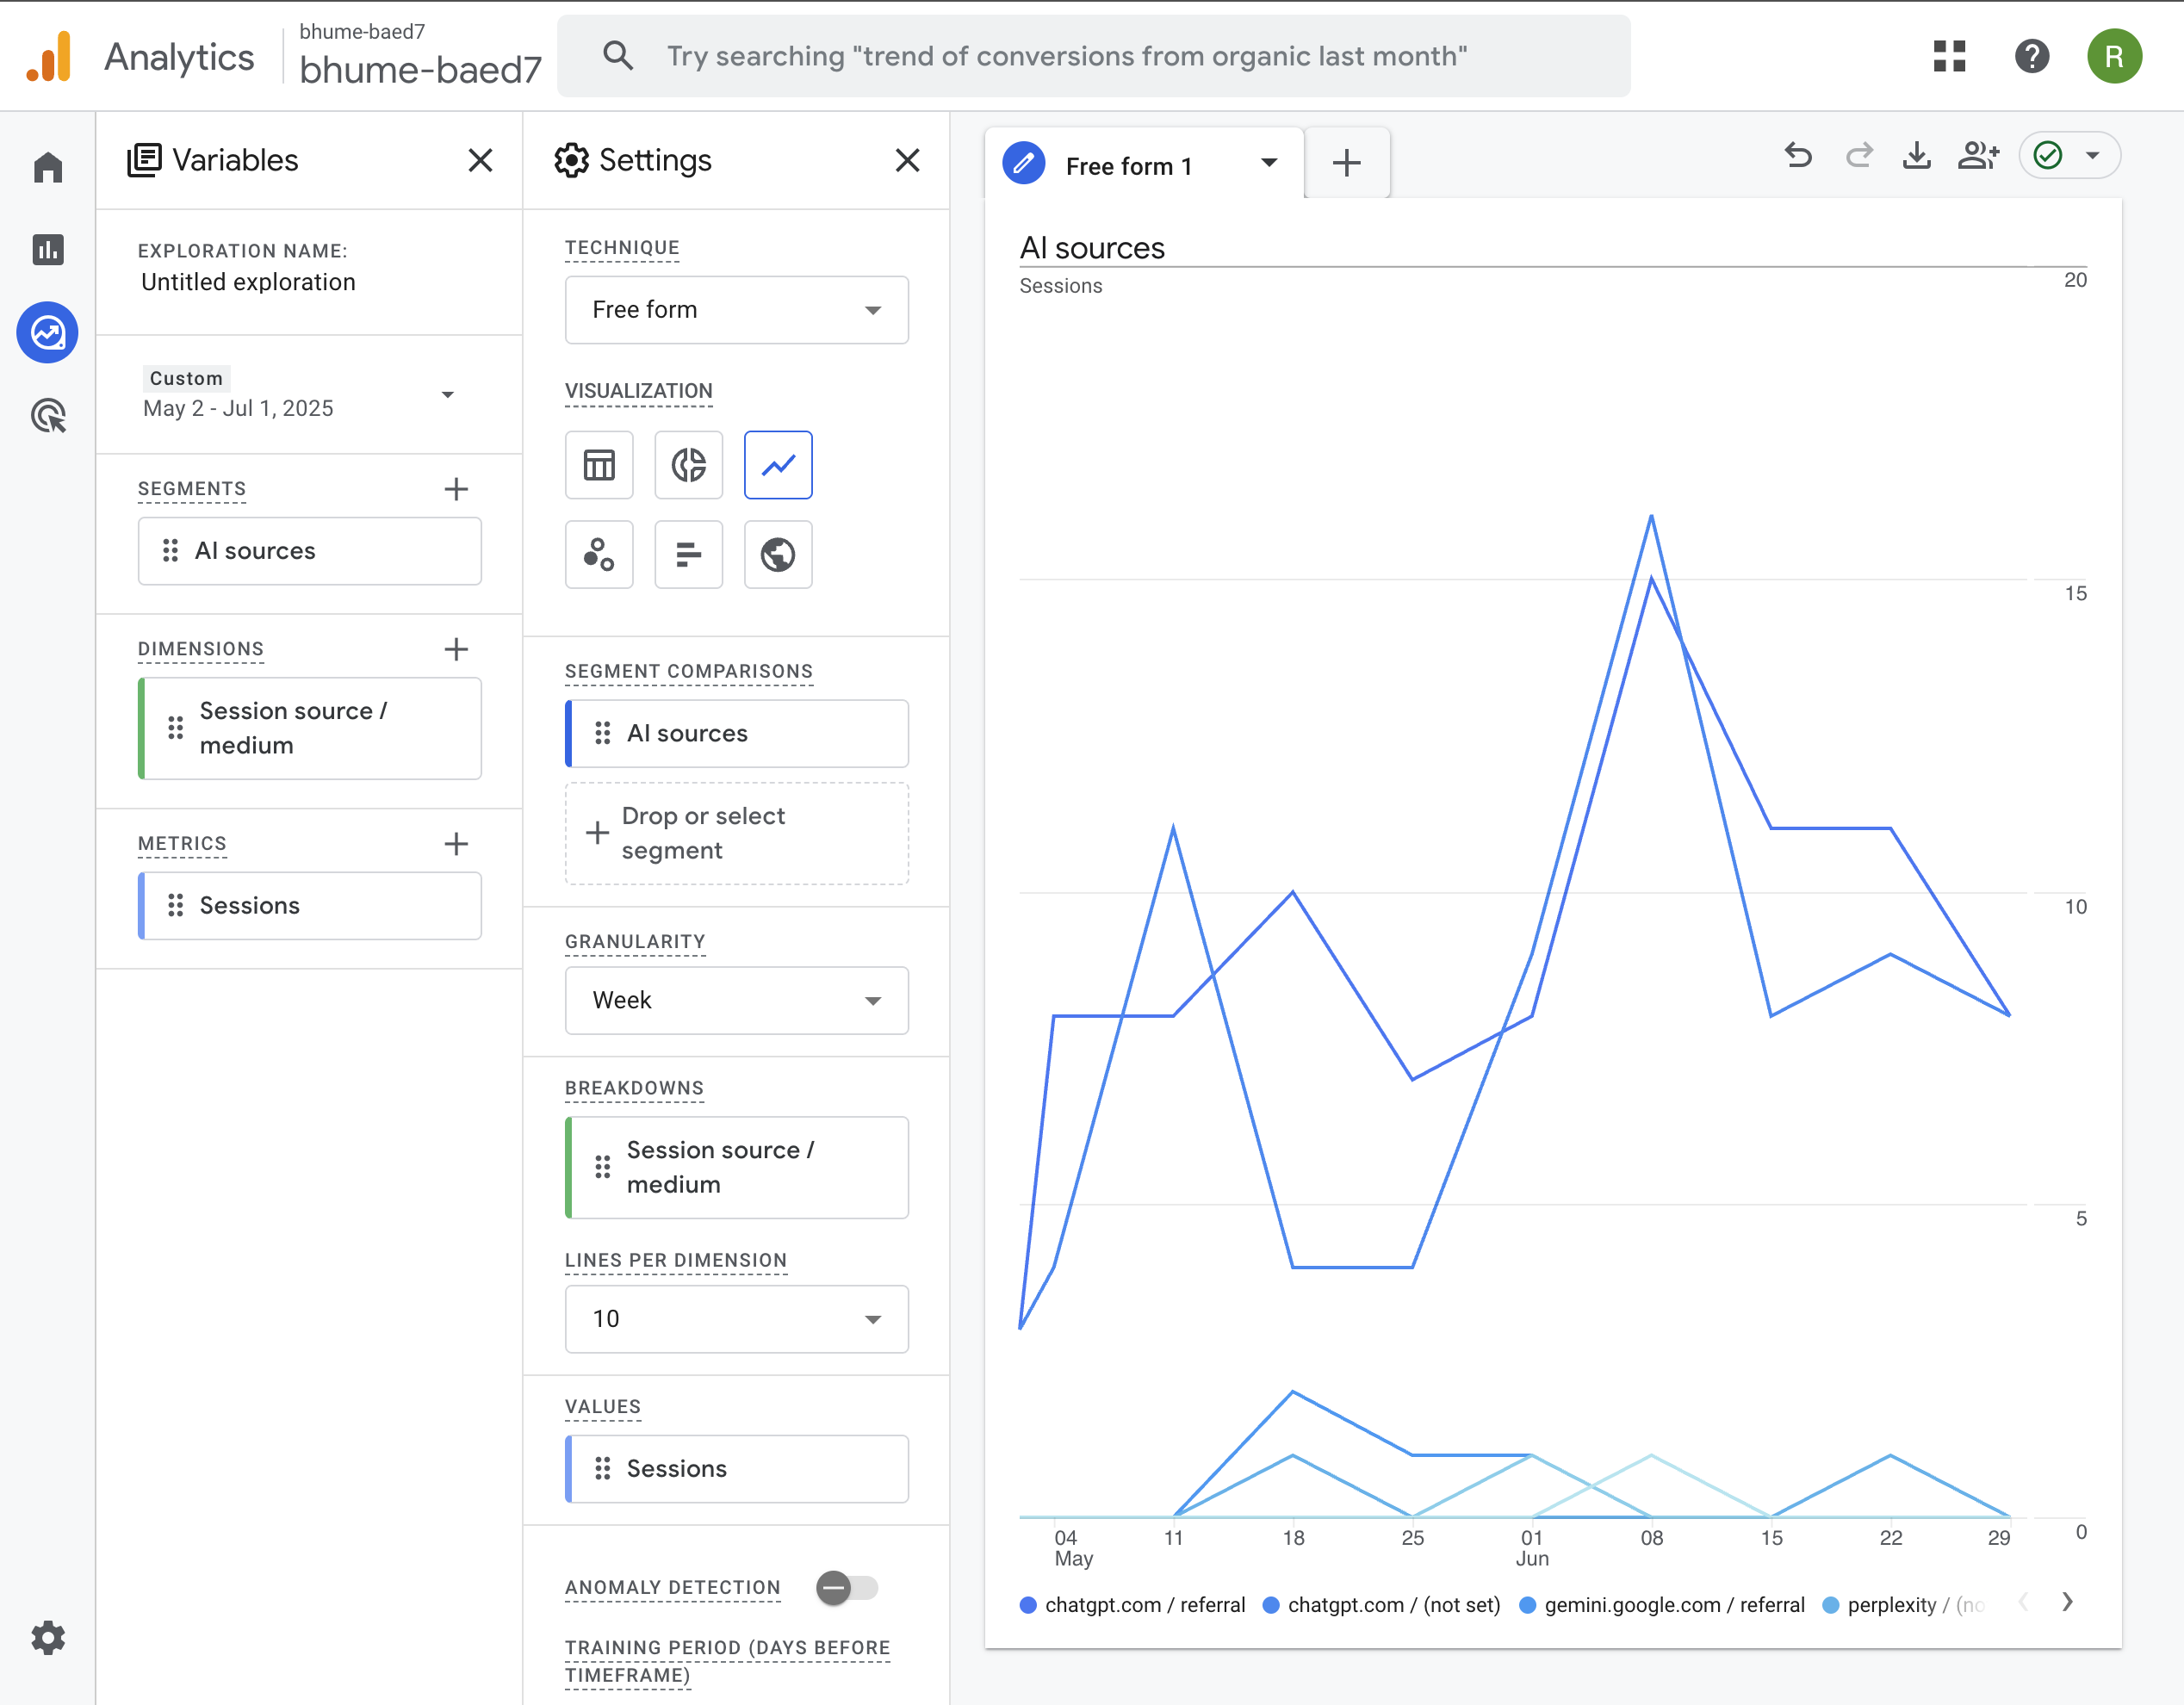Viewport: 2184px width, 1705px height.
Task: Open Admin settings gear at bottom left
Action: tap(47, 1637)
